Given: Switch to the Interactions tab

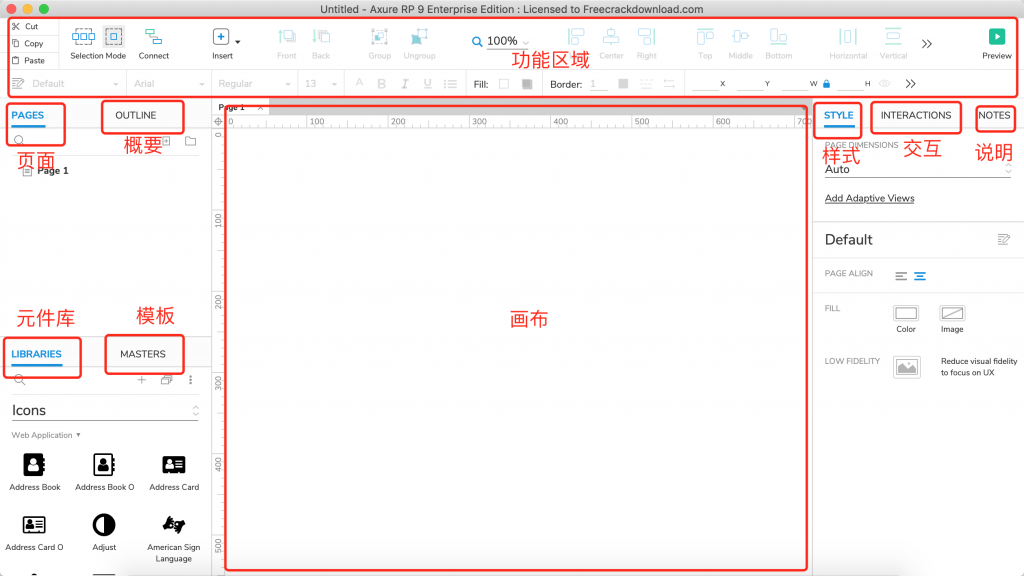Looking at the screenshot, I should pos(915,116).
